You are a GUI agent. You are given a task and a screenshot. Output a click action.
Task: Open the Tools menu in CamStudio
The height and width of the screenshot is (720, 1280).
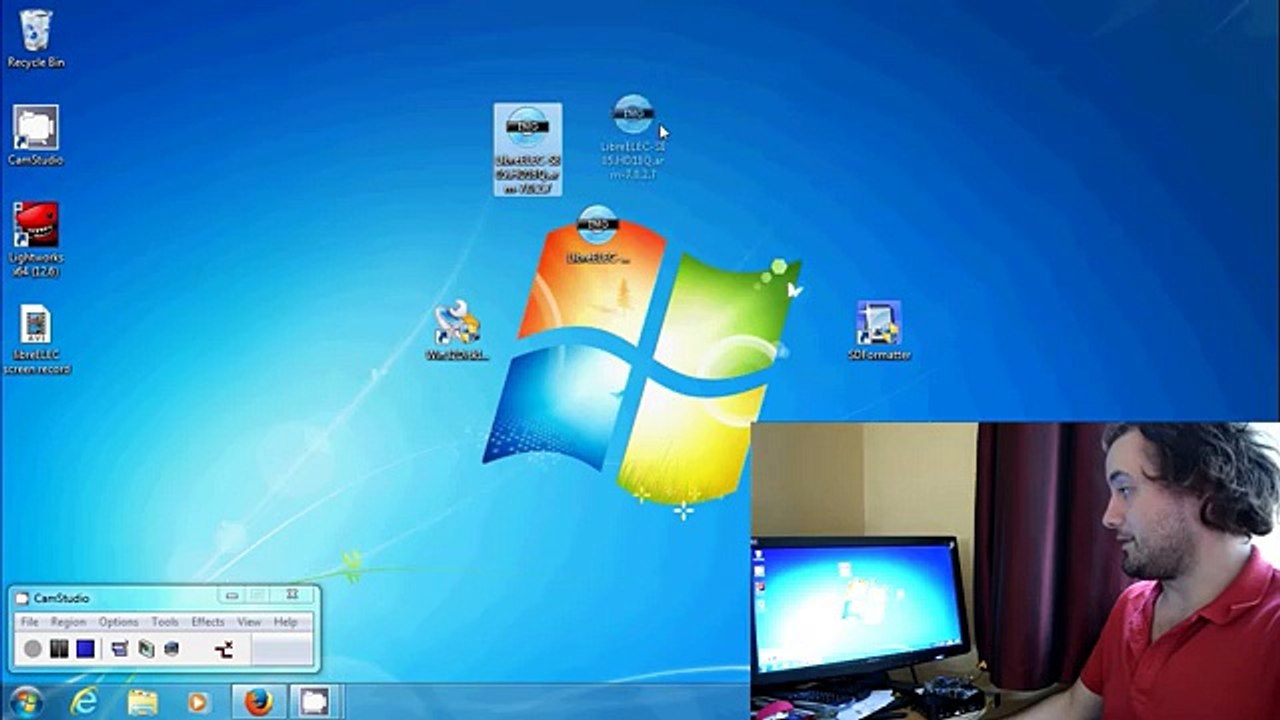165,622
